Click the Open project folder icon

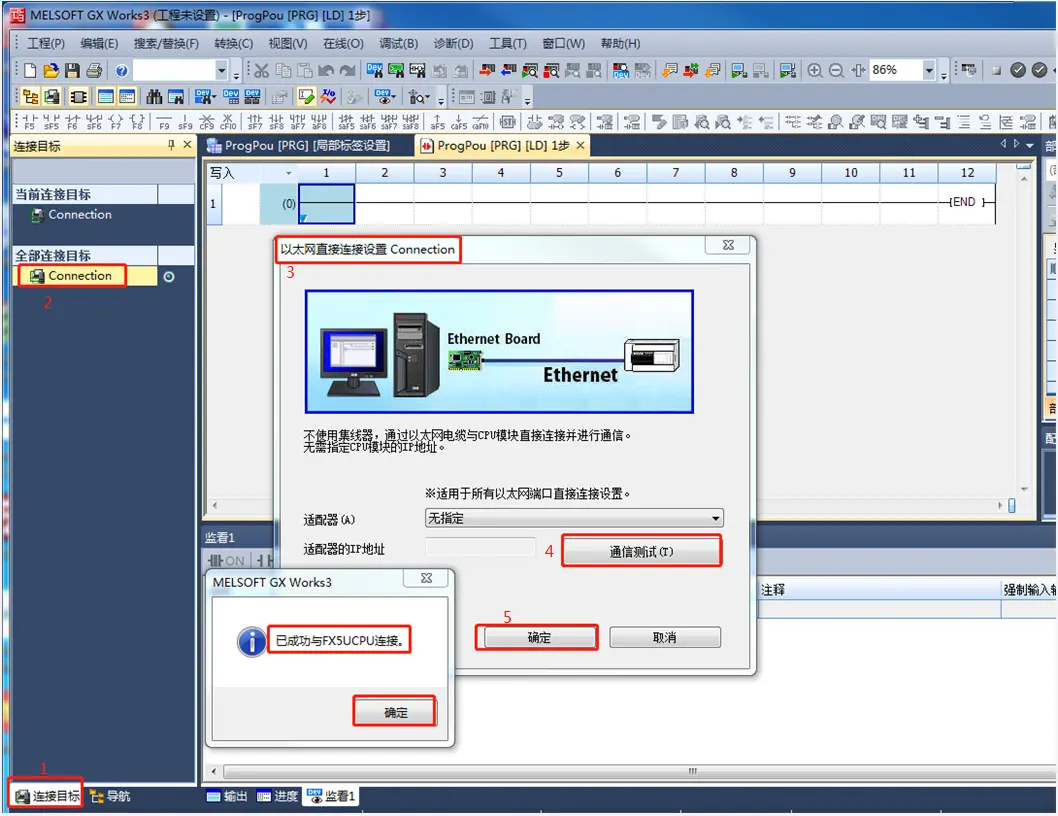51,71
